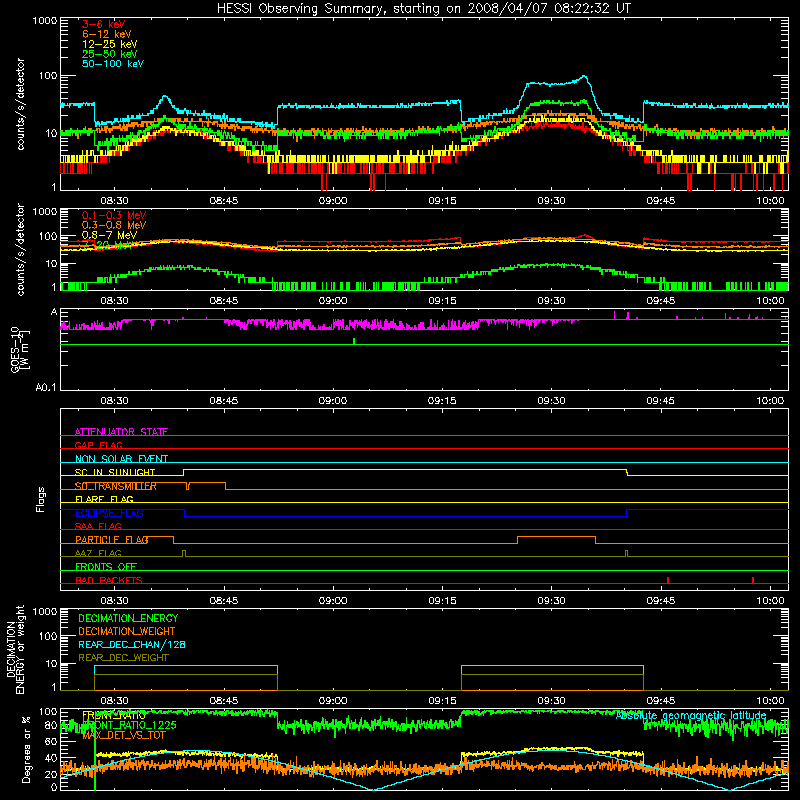Select the A0.1 tick label on GOES panel
This screenshot has width=800, height=800.
[x=46, y=387]
